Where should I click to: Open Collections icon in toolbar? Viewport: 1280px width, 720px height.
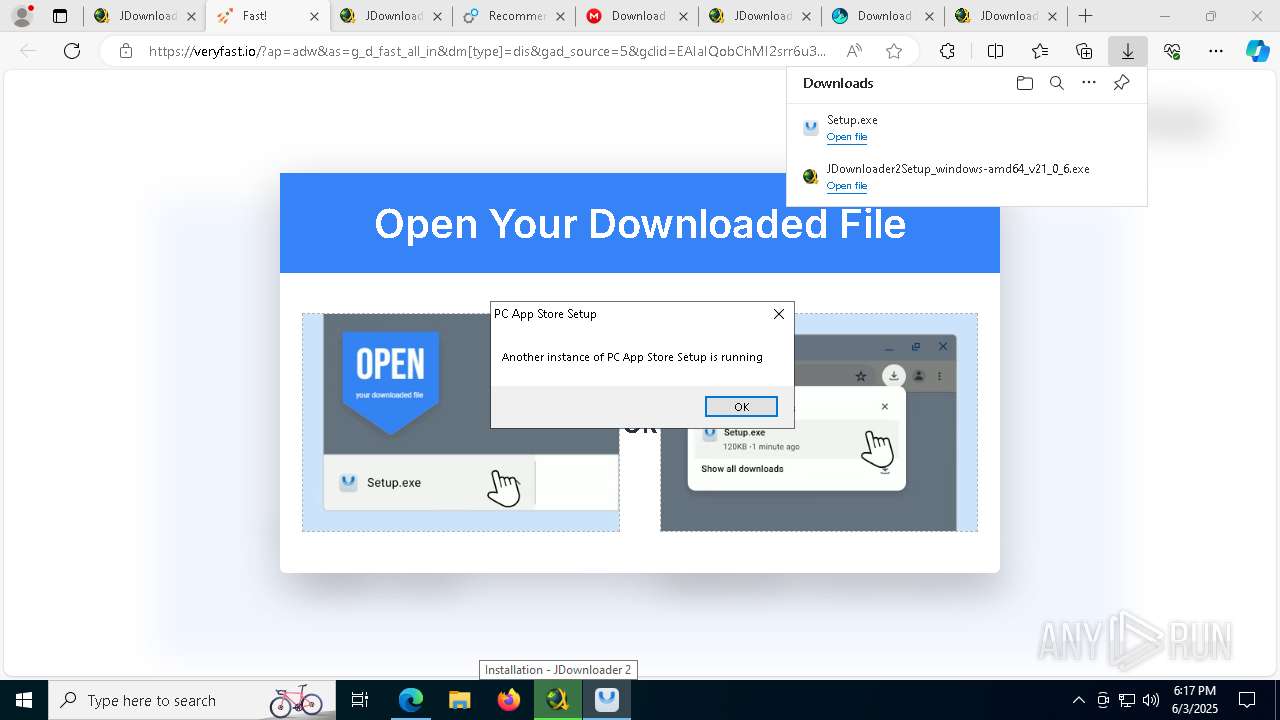coord(1084,51)
